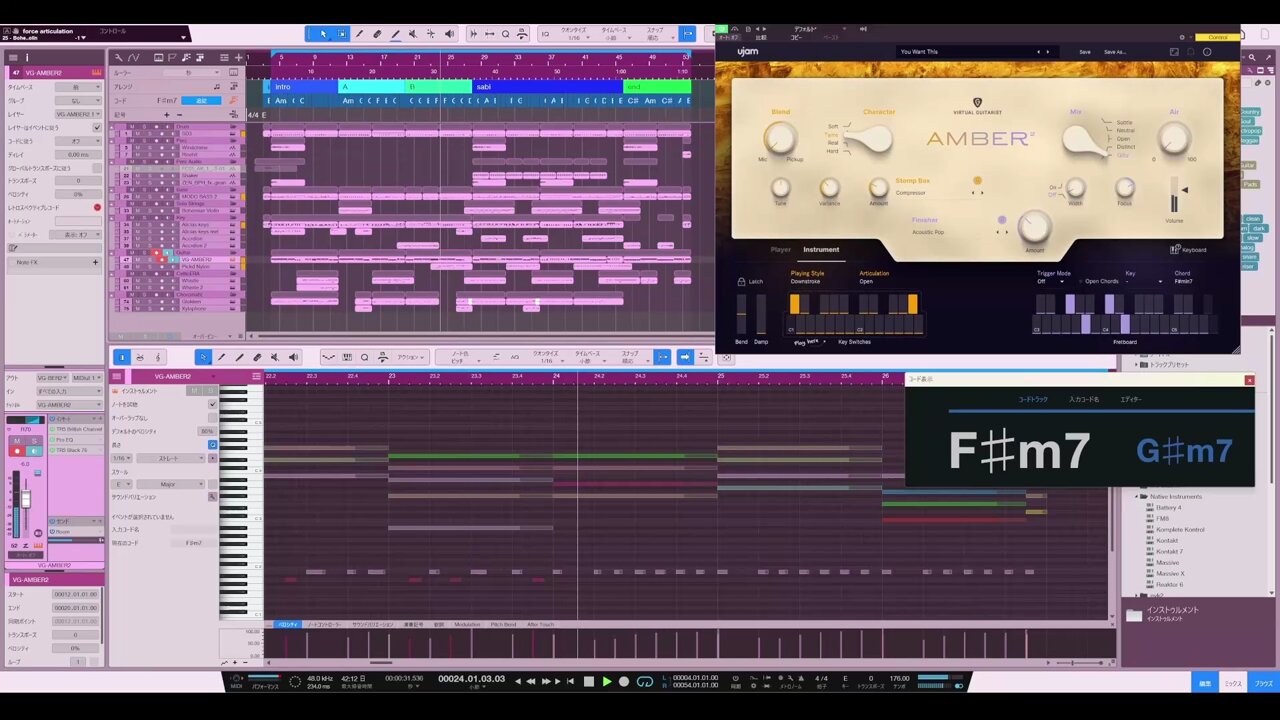Screen dimensions: 1280x720
Task: Open the アクション dropdown in editor
Action: click(411, 357)
